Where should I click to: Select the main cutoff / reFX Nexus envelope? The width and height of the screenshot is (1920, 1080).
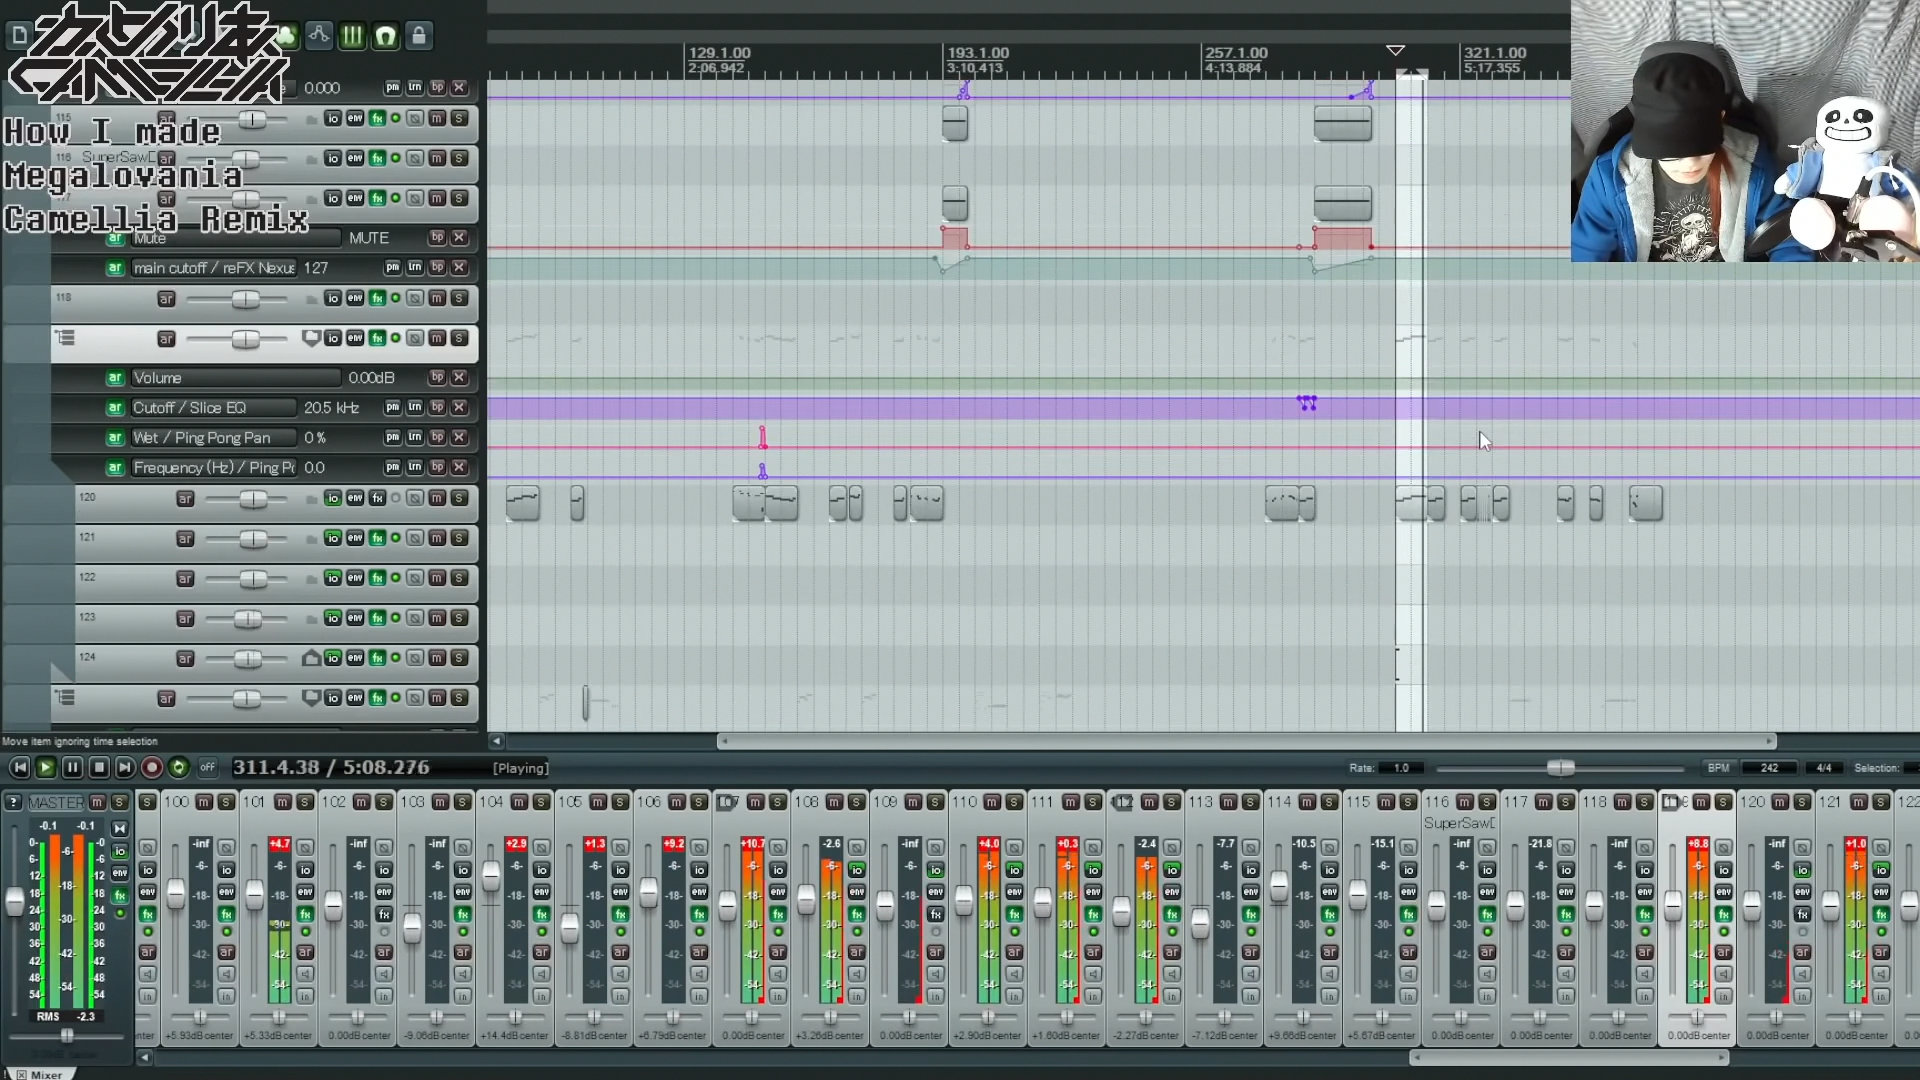click(x=213, y=268)
